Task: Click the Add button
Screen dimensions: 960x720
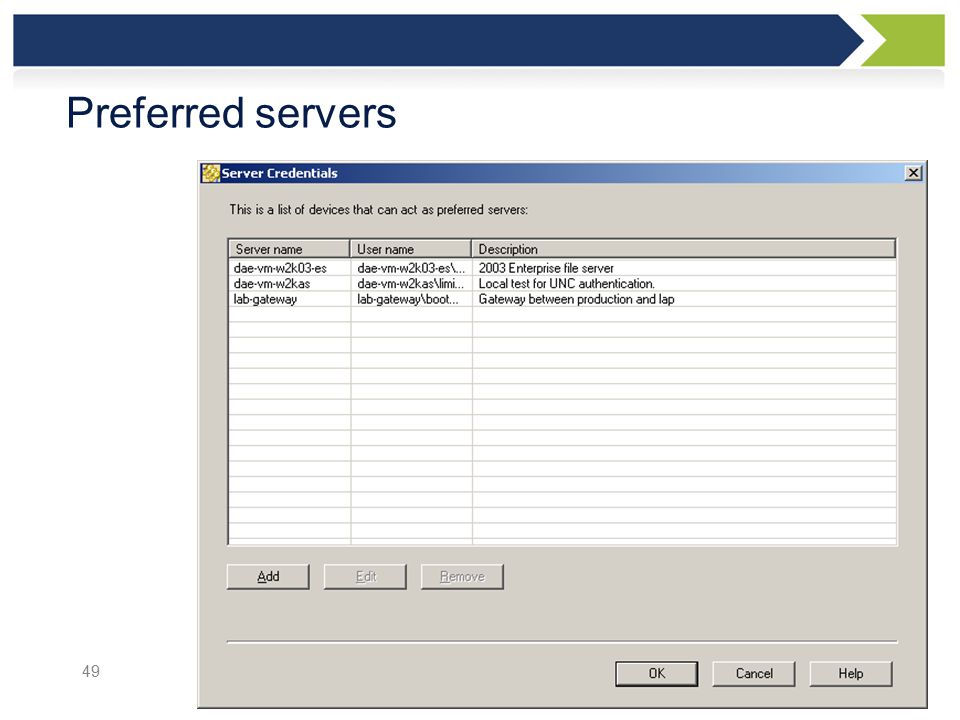Action: point(268,577)
